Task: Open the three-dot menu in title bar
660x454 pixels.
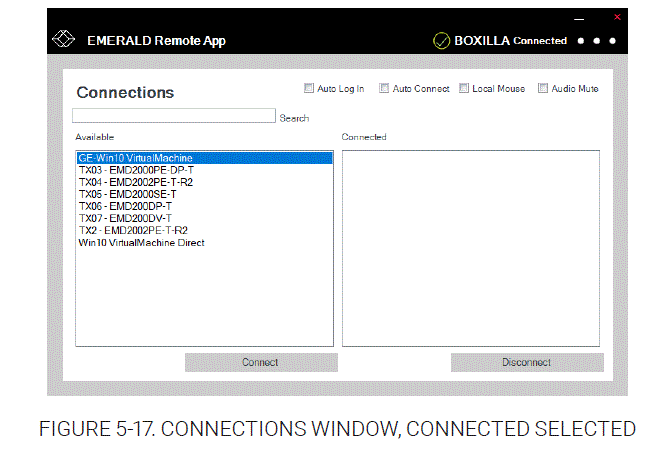Action: 596,41
